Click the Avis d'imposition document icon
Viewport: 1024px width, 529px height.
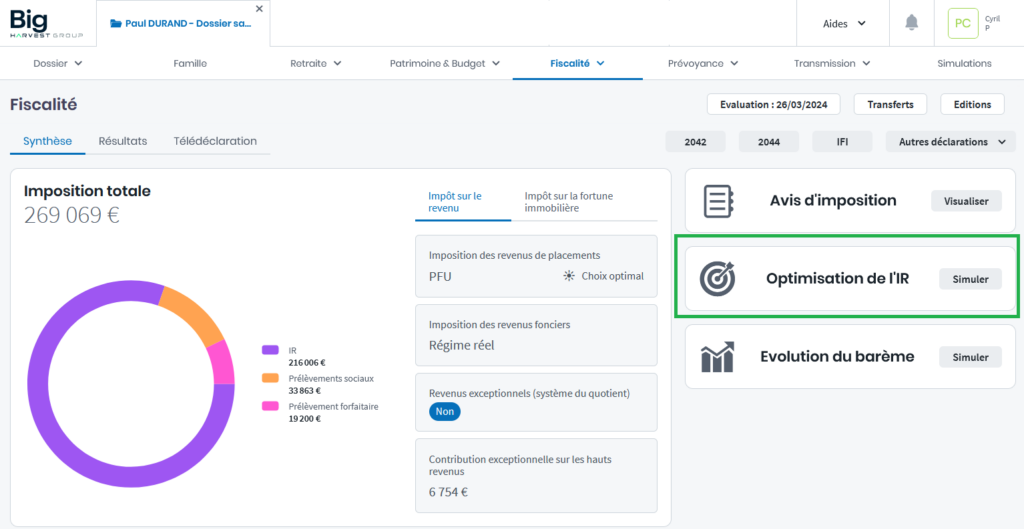(x=719, y=201)
